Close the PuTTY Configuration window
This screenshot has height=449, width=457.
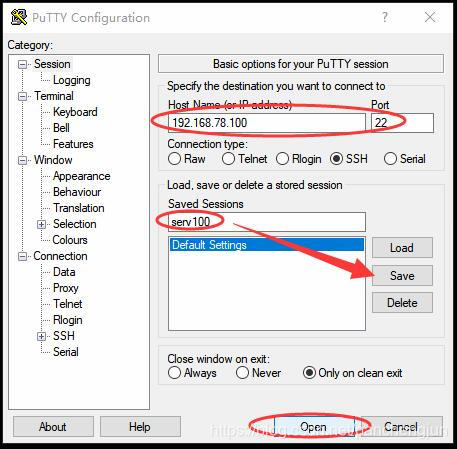click(x=430, y=17)
